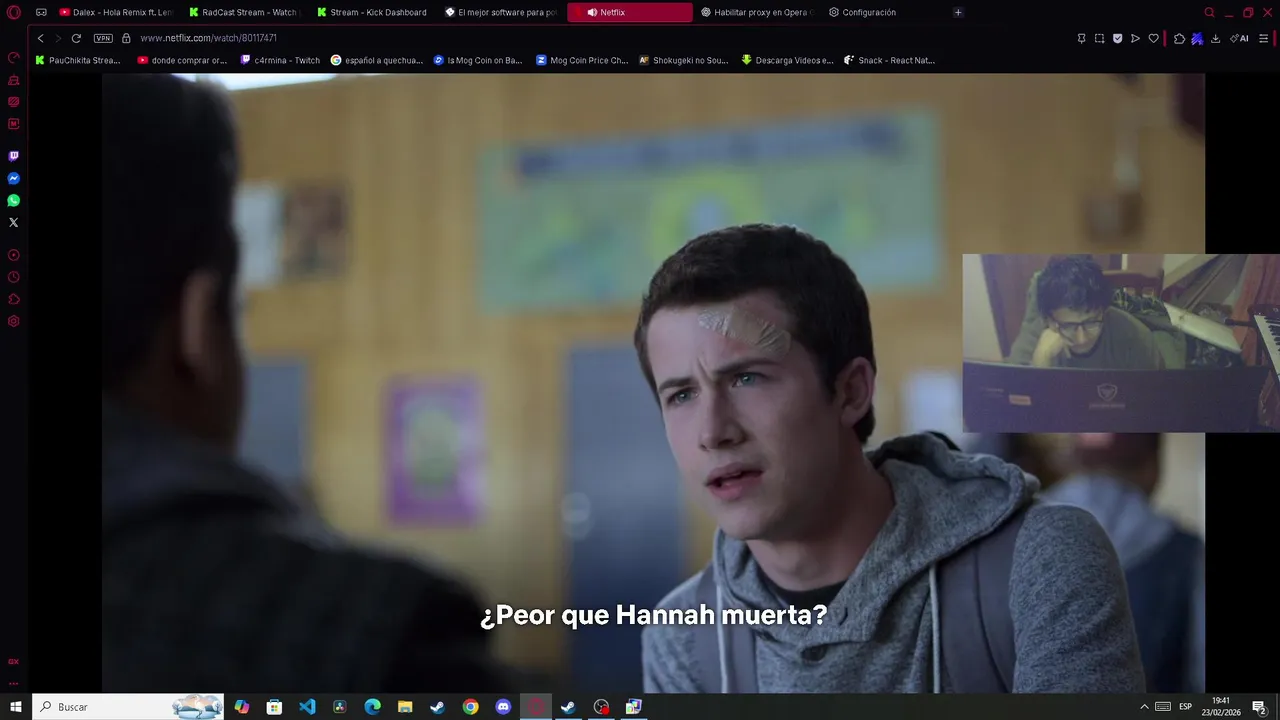Open the Shokugeki no Sou bookmark

tap(683, 60)
